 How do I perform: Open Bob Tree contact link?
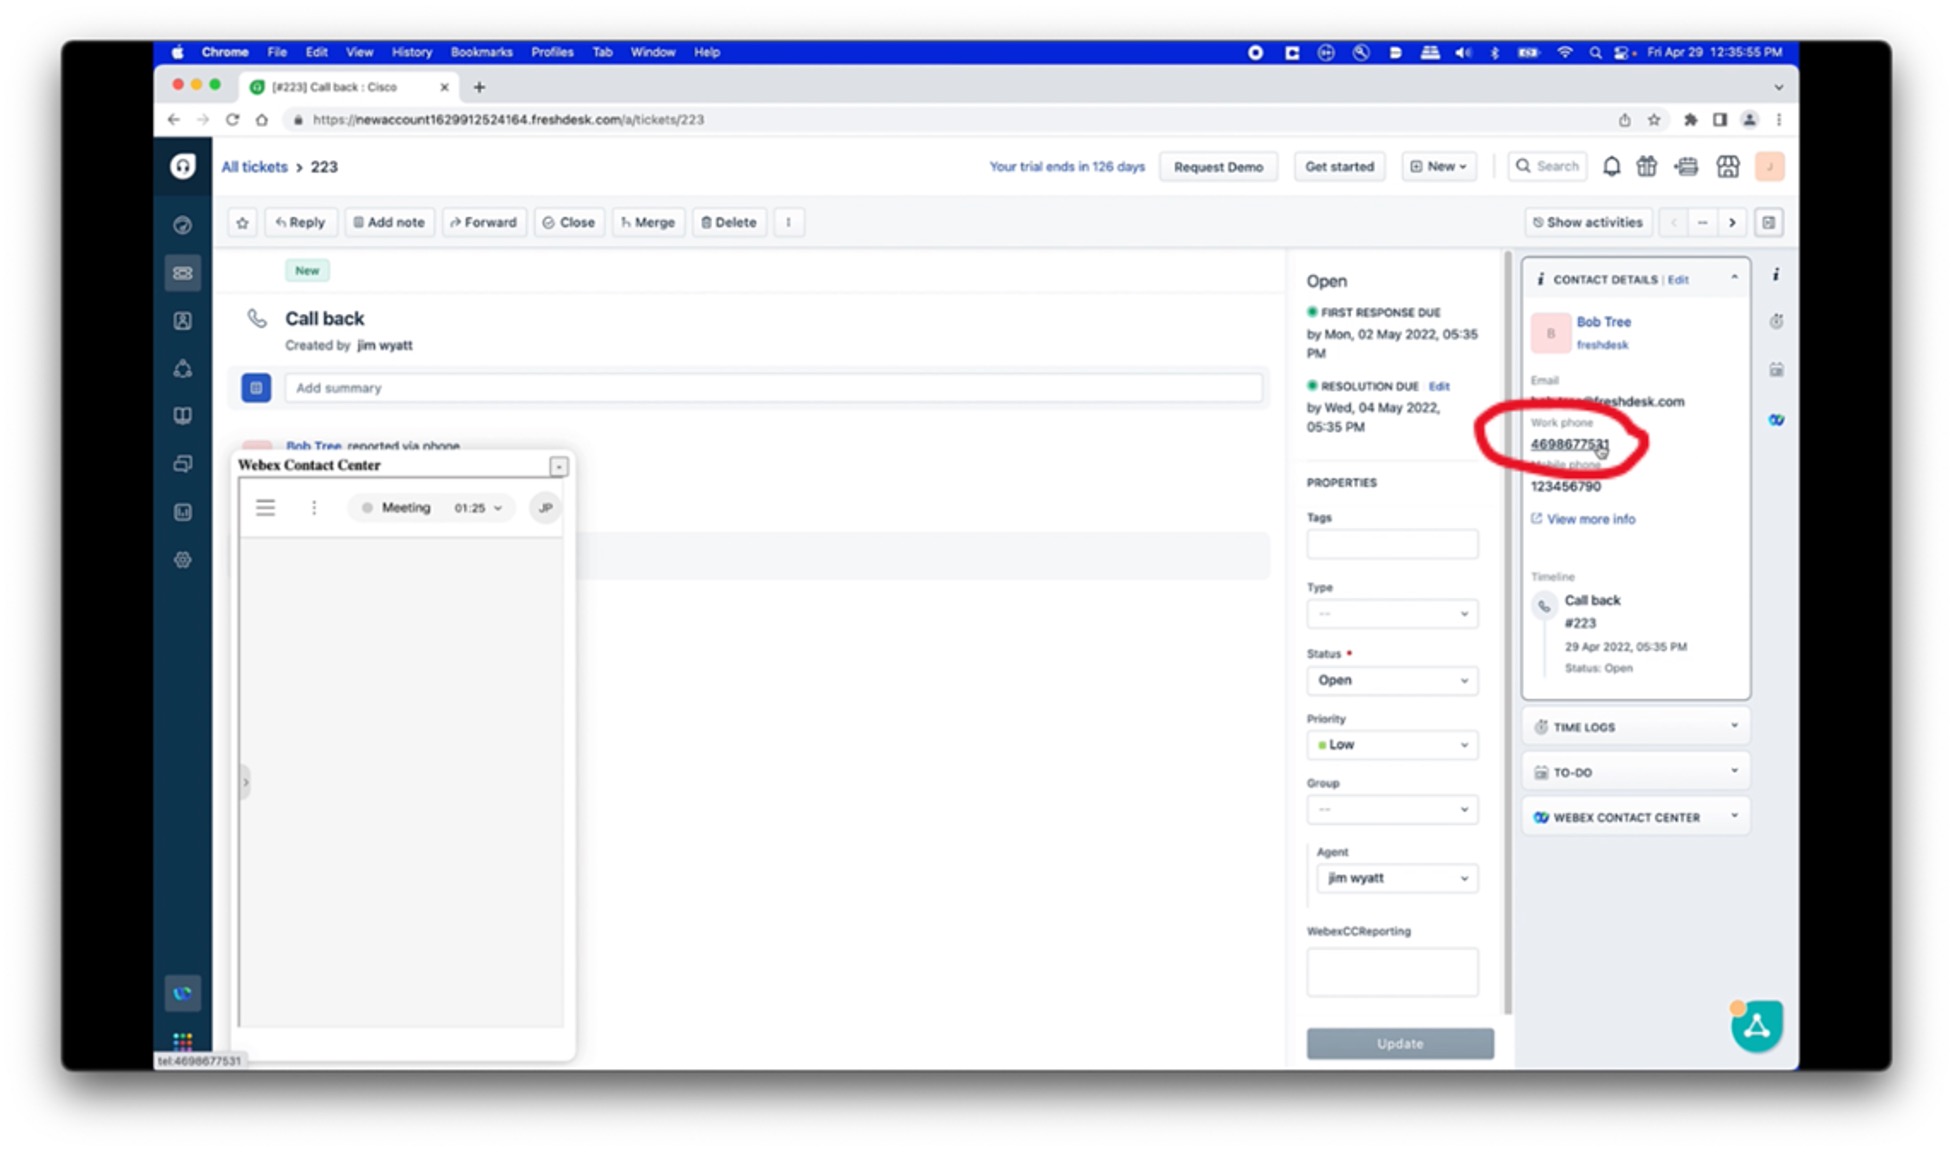point(1603,322)
